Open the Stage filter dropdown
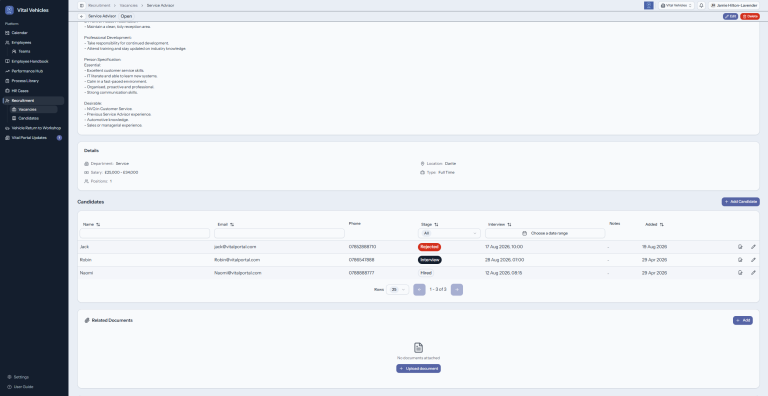 [x=449, y=233]
